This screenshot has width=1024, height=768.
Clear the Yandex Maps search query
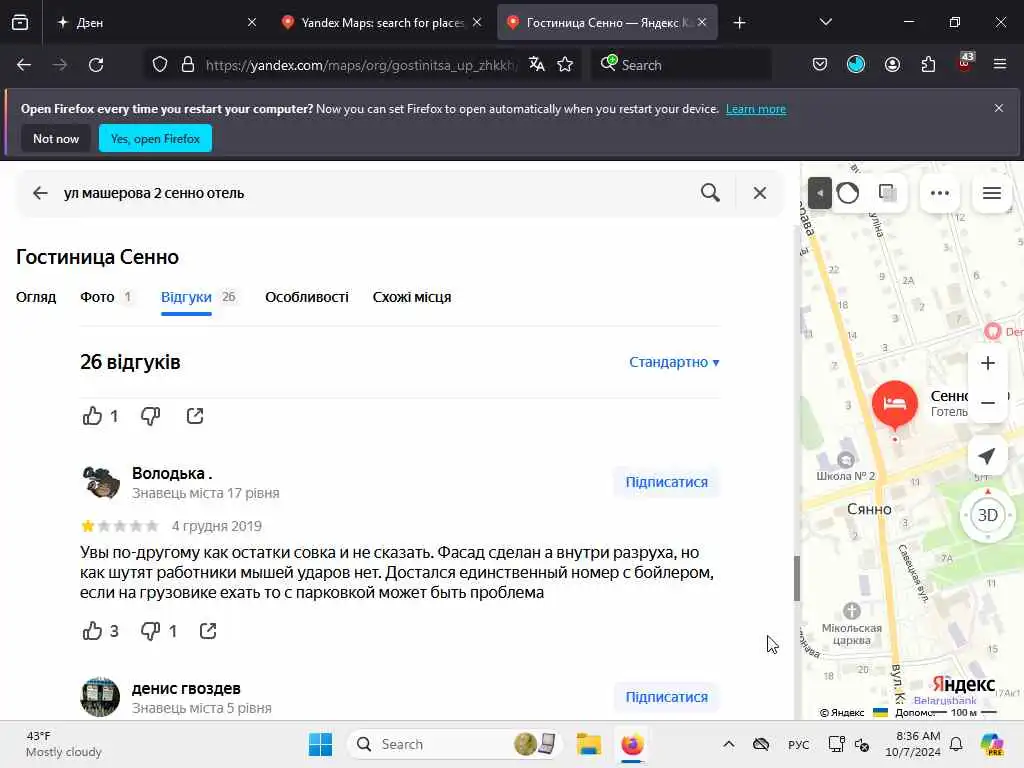[760, 193]
